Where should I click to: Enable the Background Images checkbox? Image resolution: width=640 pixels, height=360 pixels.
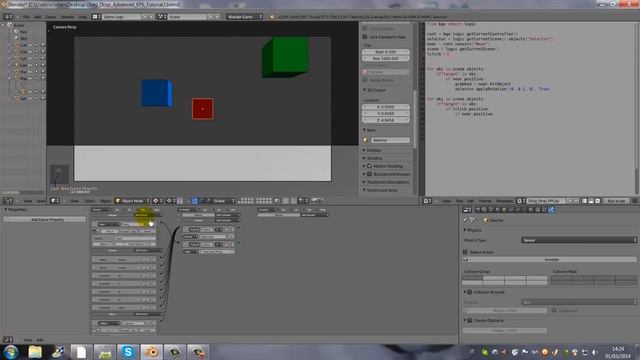point(369,174)
